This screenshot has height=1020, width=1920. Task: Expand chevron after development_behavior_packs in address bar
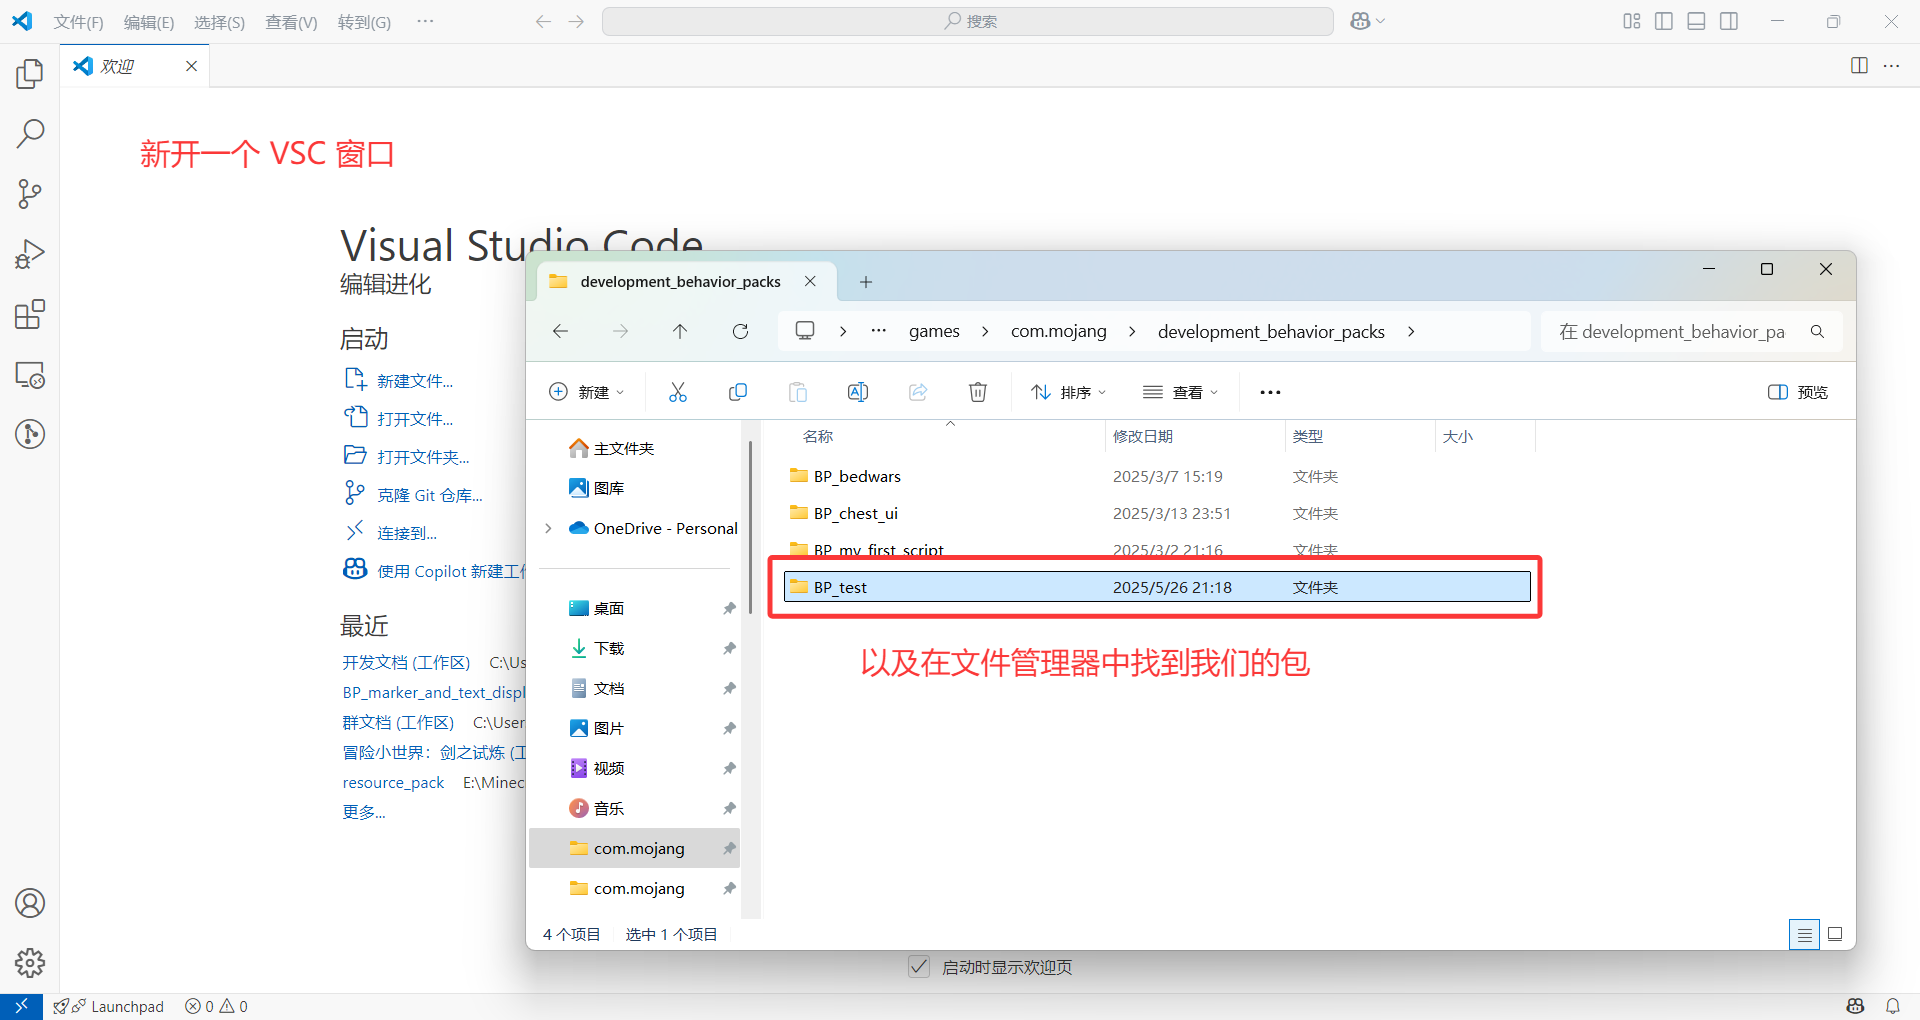point(1411,331)
